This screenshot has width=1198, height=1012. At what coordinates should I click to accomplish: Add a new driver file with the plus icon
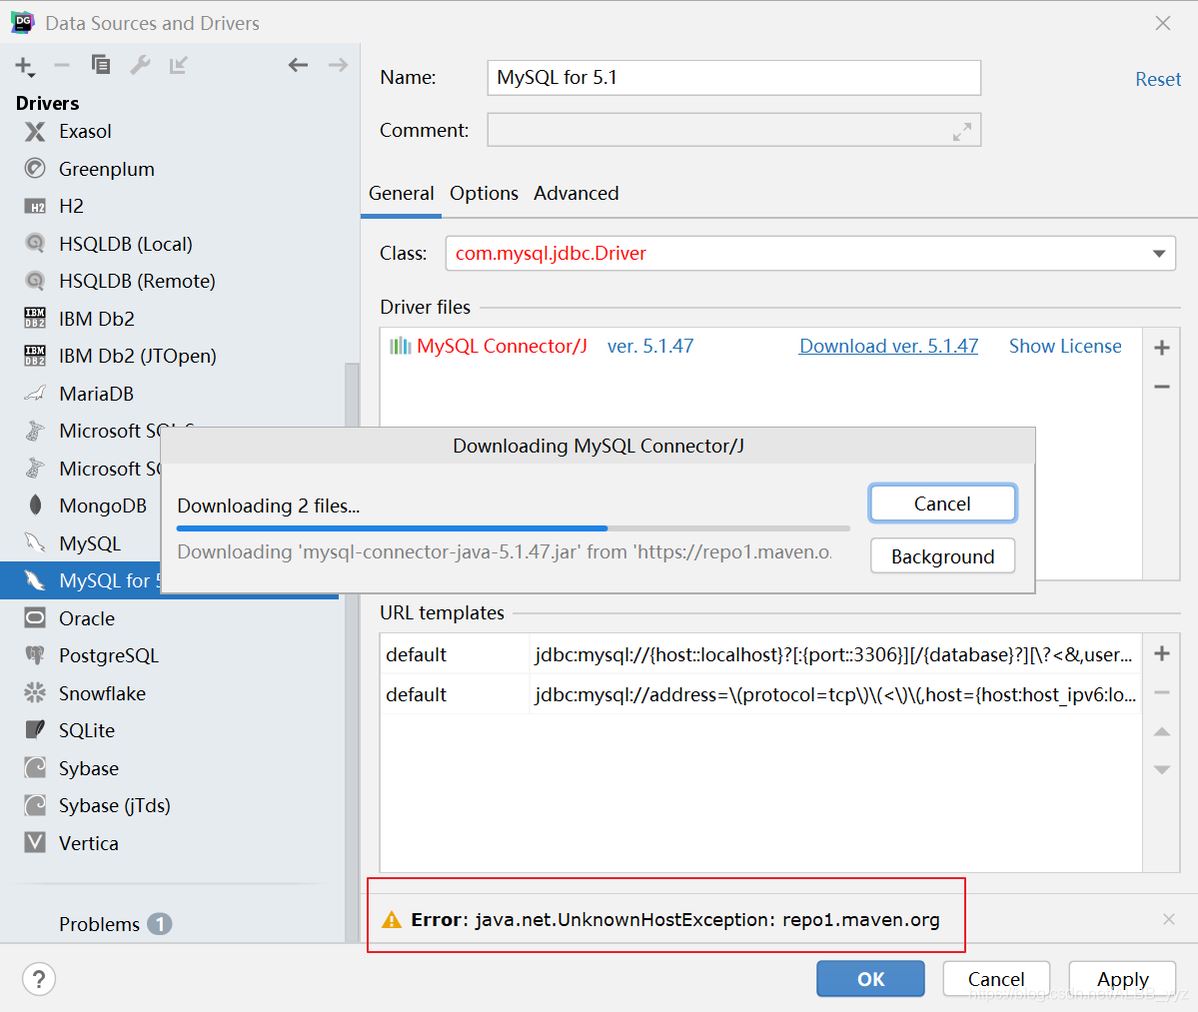pos(1161,347)
